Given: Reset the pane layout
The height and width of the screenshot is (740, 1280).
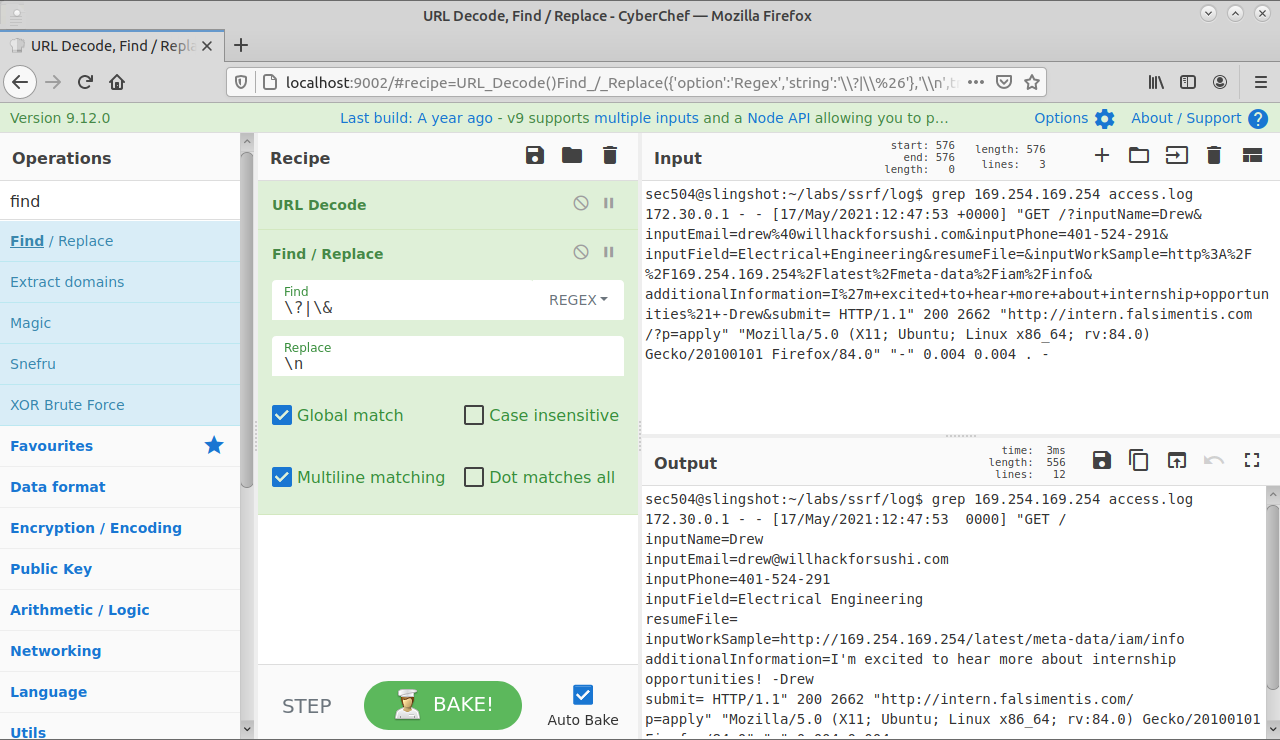Looking at the screenshot, I should [1252, 155].
